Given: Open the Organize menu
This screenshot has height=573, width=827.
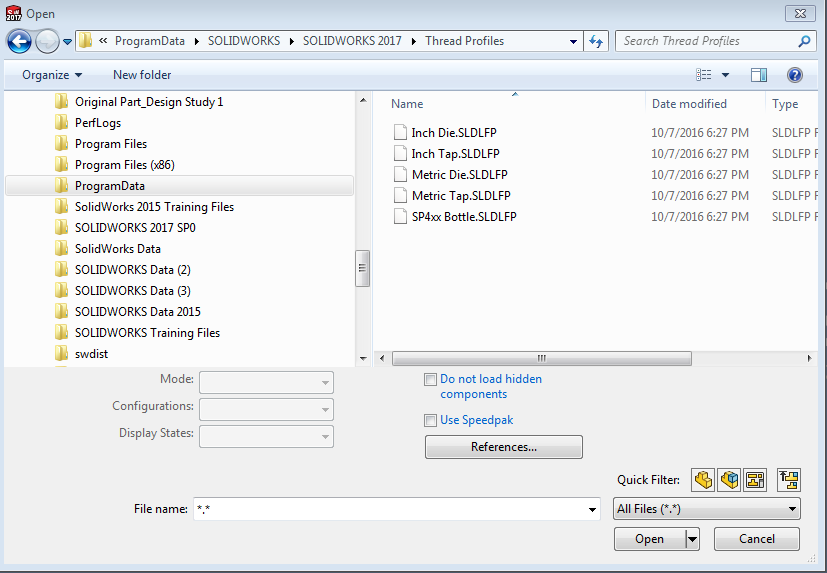Looking at the screenshot, I should 52,75.
